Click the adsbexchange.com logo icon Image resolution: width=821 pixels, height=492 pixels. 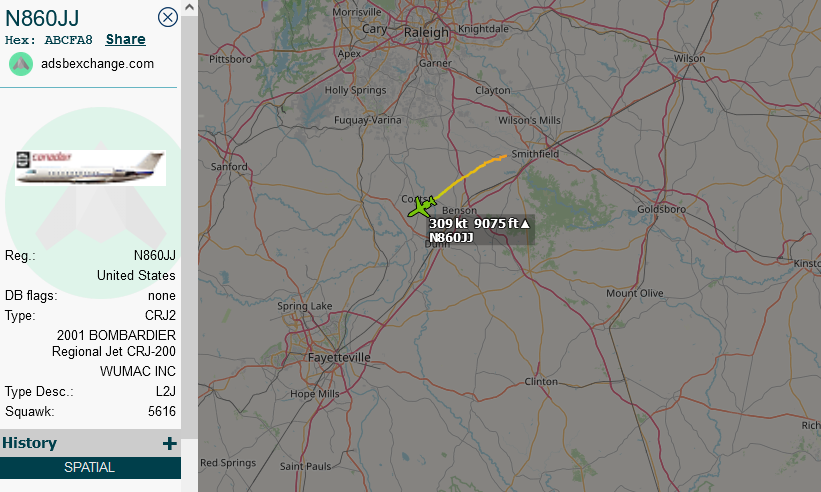[x=21, y=64]
